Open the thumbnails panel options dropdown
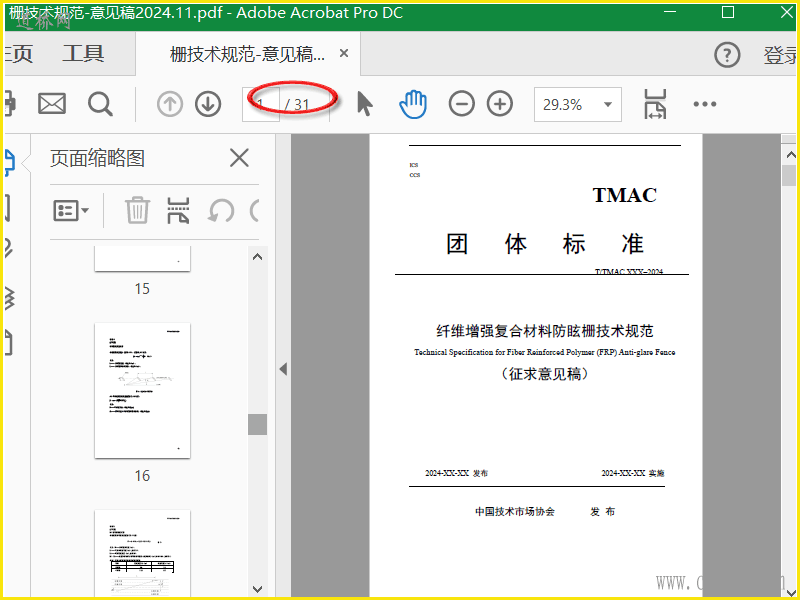Screen dimensions: 800x600 coord(71,210)
